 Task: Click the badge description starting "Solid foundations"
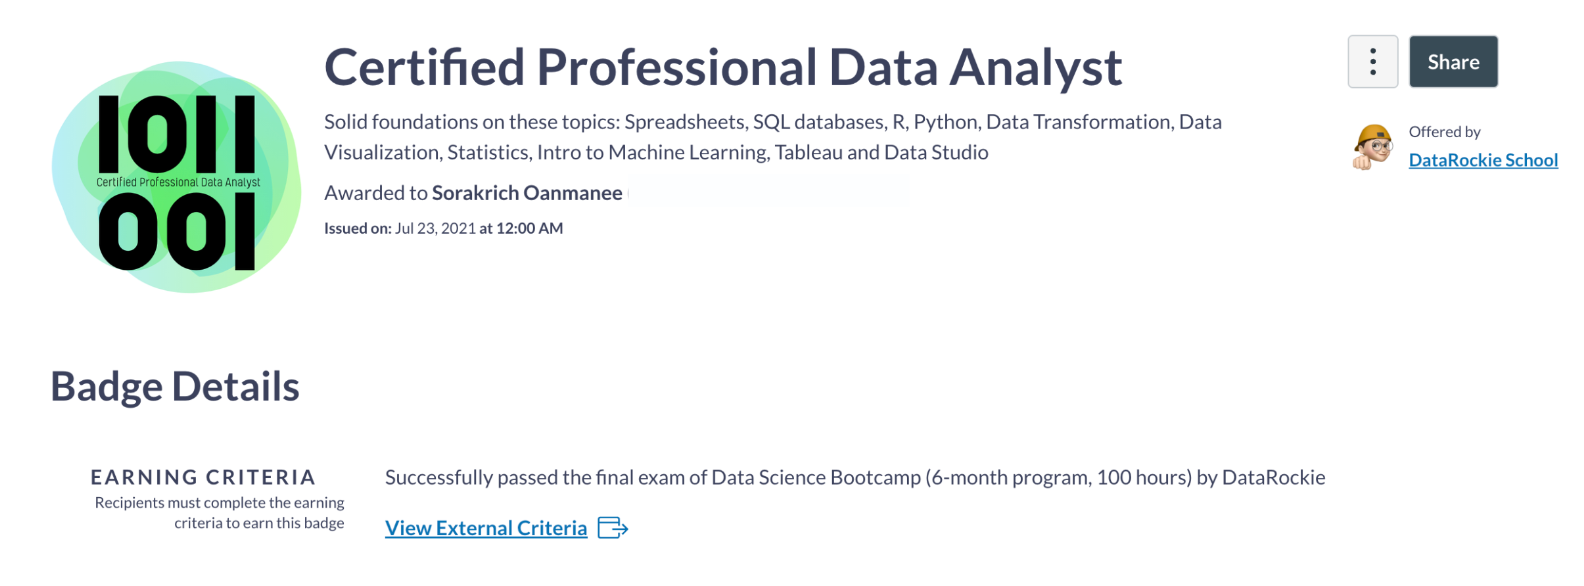click(772, 122)
